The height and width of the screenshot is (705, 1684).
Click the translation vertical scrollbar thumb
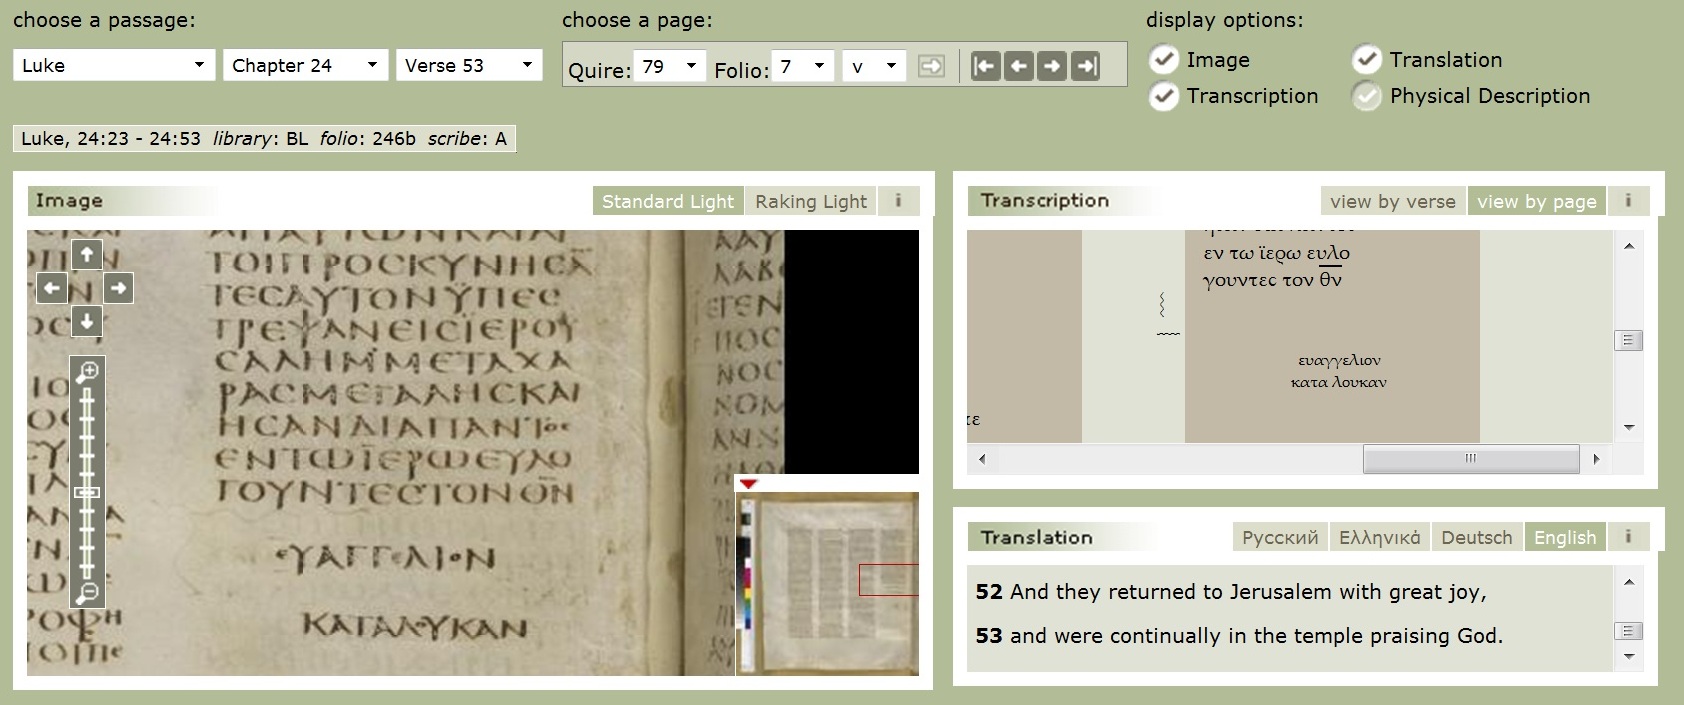click(x=1628, y=631)
